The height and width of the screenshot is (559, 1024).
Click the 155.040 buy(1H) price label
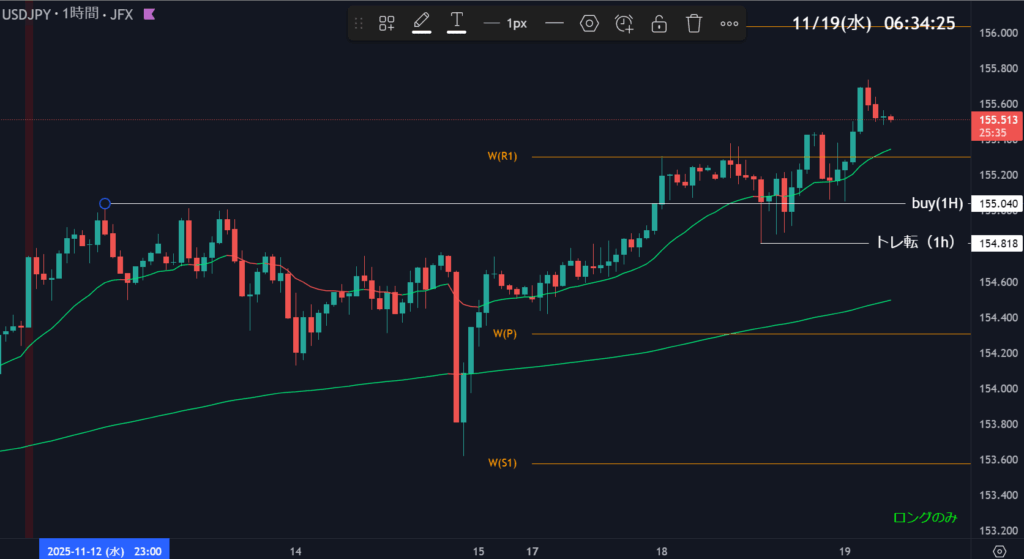tap(996, 204)
